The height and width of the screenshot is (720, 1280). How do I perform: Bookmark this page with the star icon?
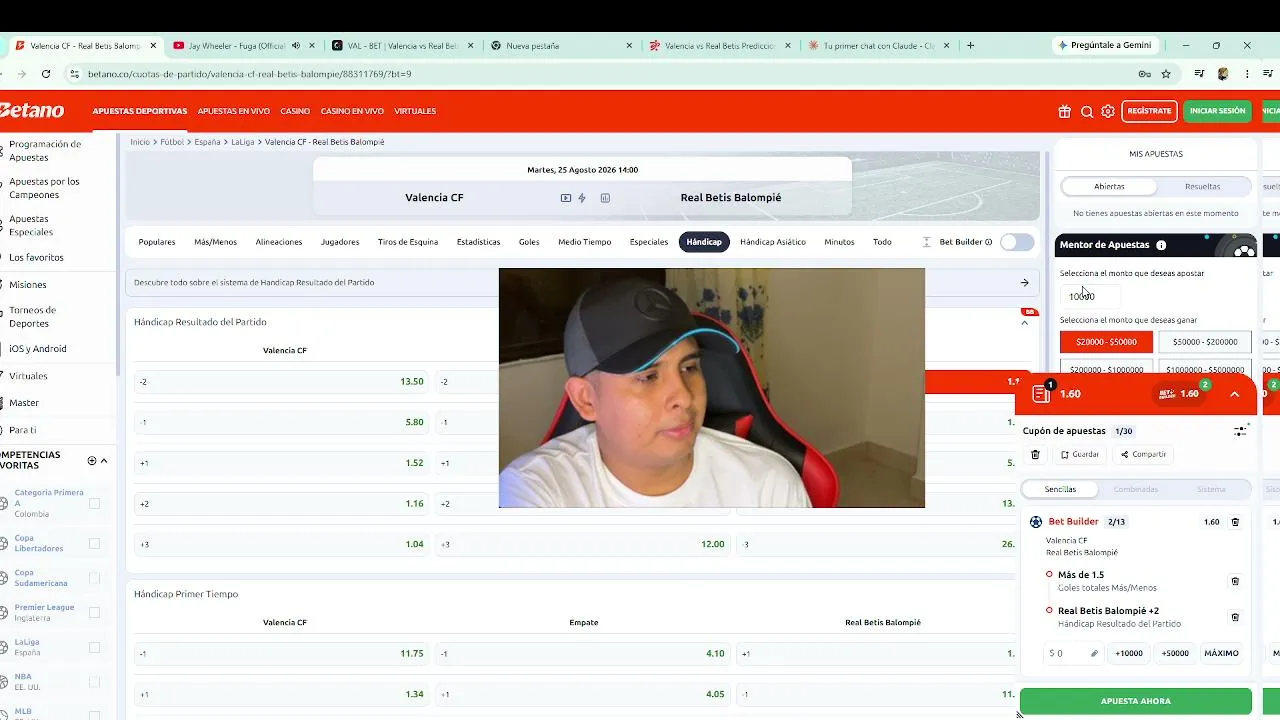(1166, 74)
